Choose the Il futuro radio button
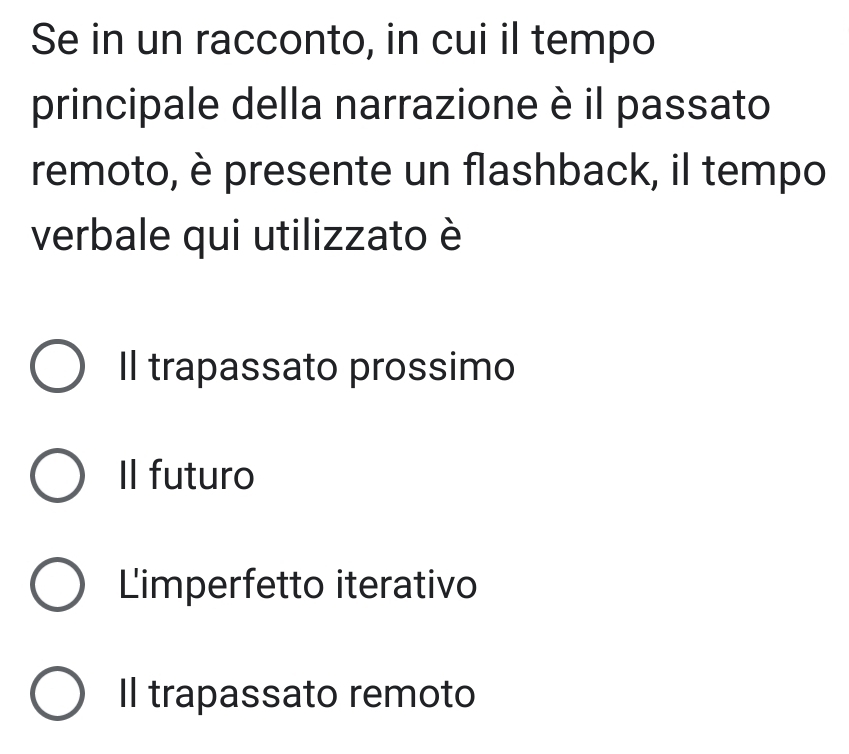The image size is (849, 754). (56, 477)
